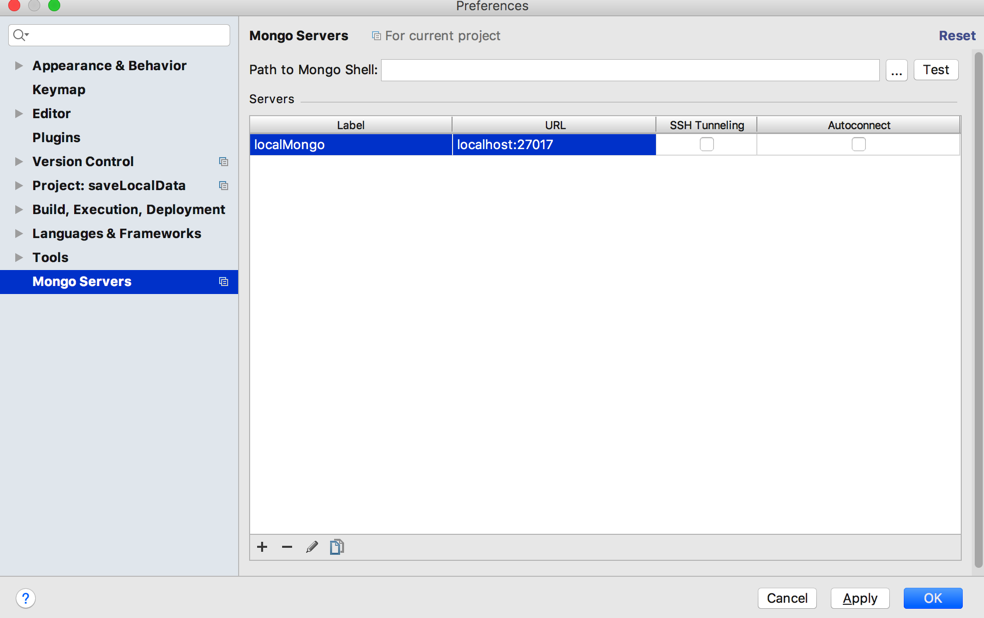Screen dimensions: 984x618
Task: Add a new Mongo server with plus icon
Action: [x=262, y=547]
